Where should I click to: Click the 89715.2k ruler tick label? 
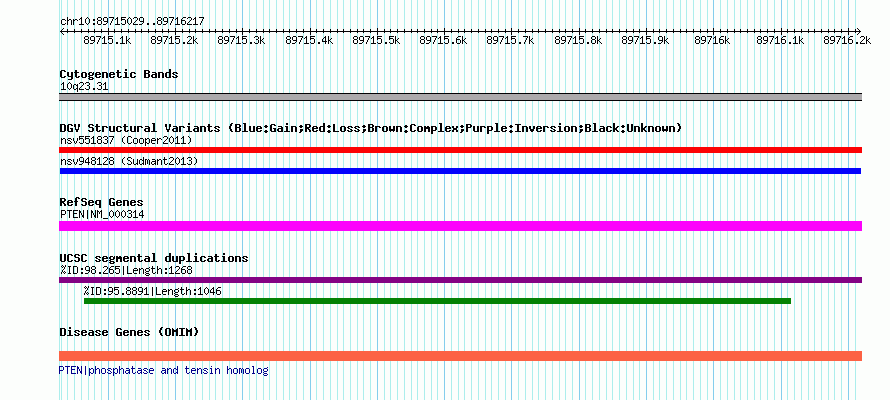click(174, 40)
